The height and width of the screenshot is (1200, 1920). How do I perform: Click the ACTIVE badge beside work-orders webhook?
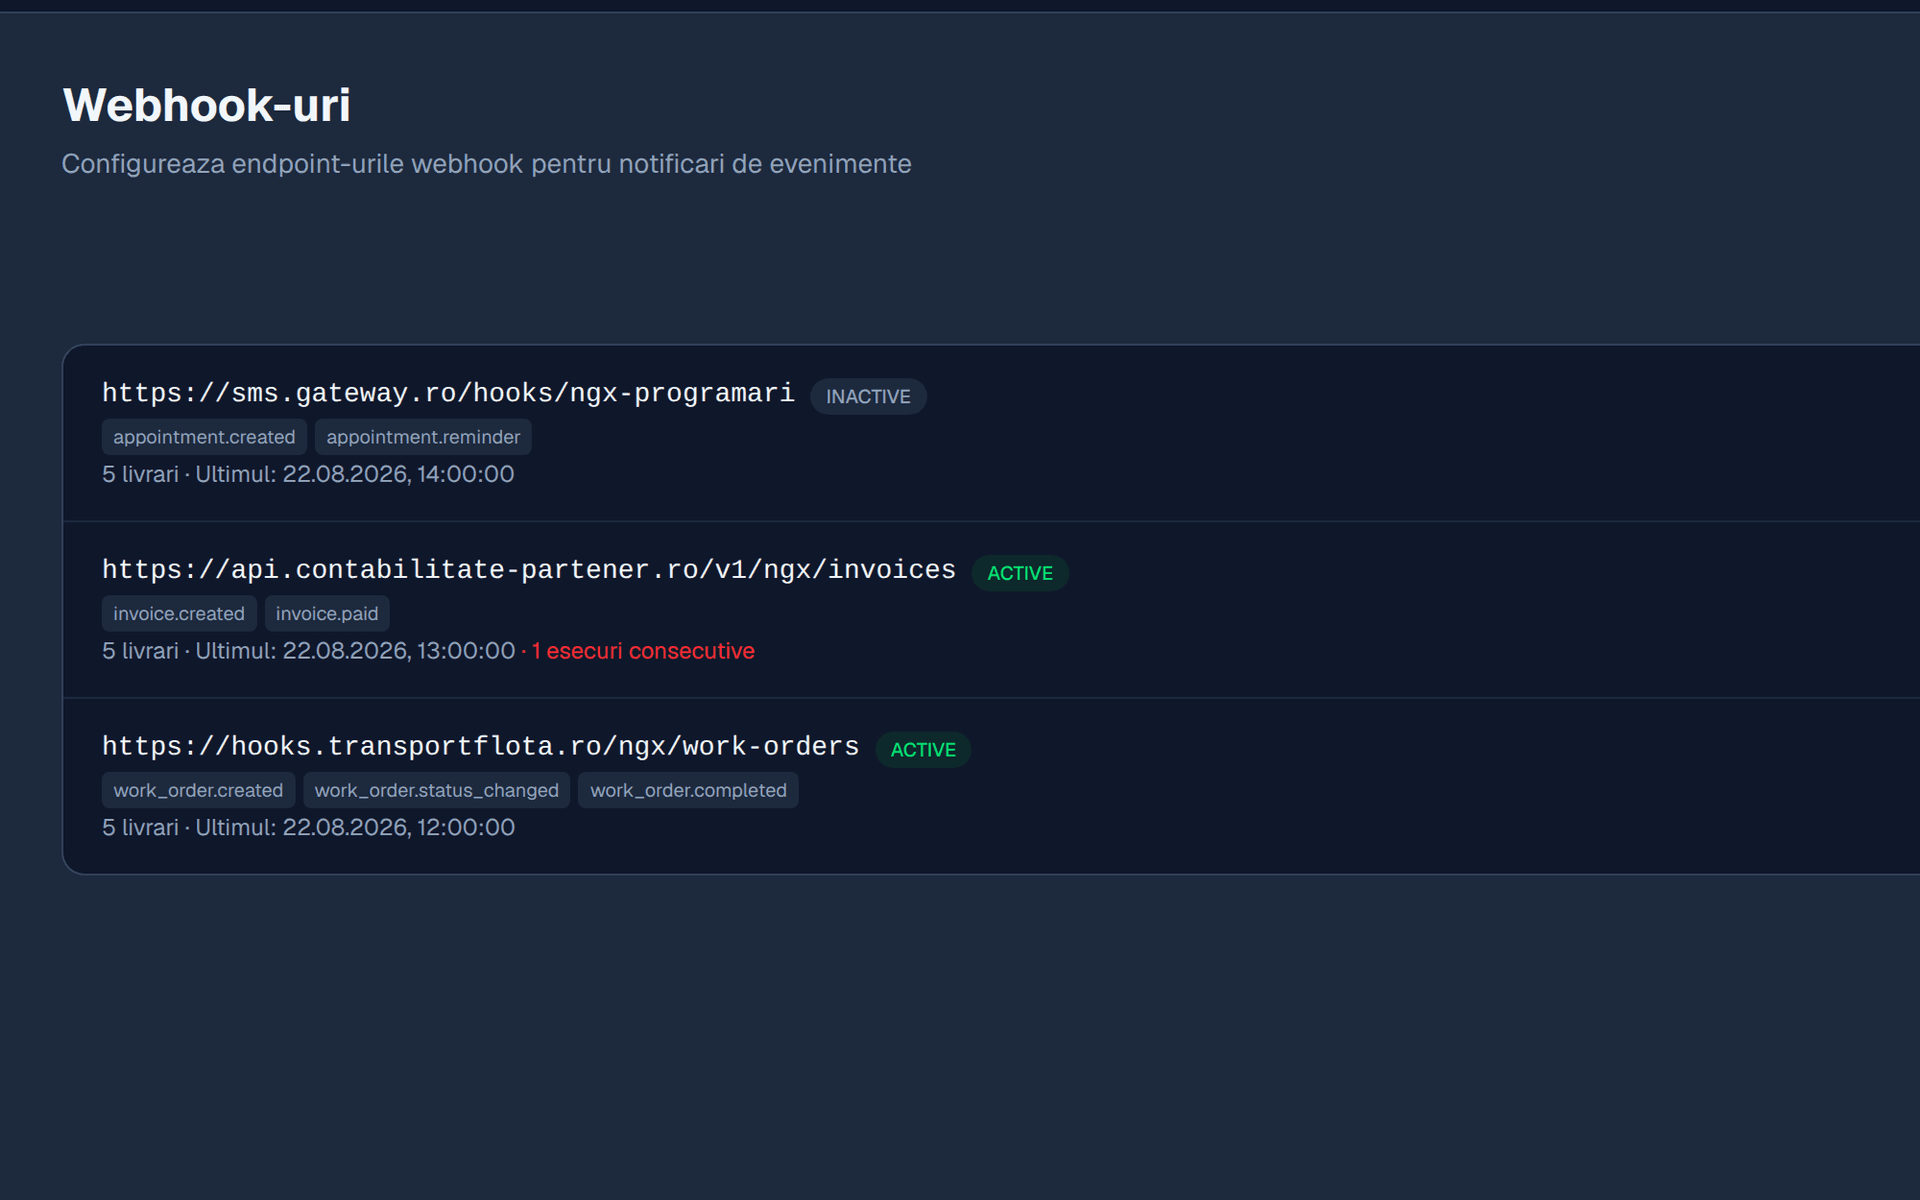click(923, 750)
